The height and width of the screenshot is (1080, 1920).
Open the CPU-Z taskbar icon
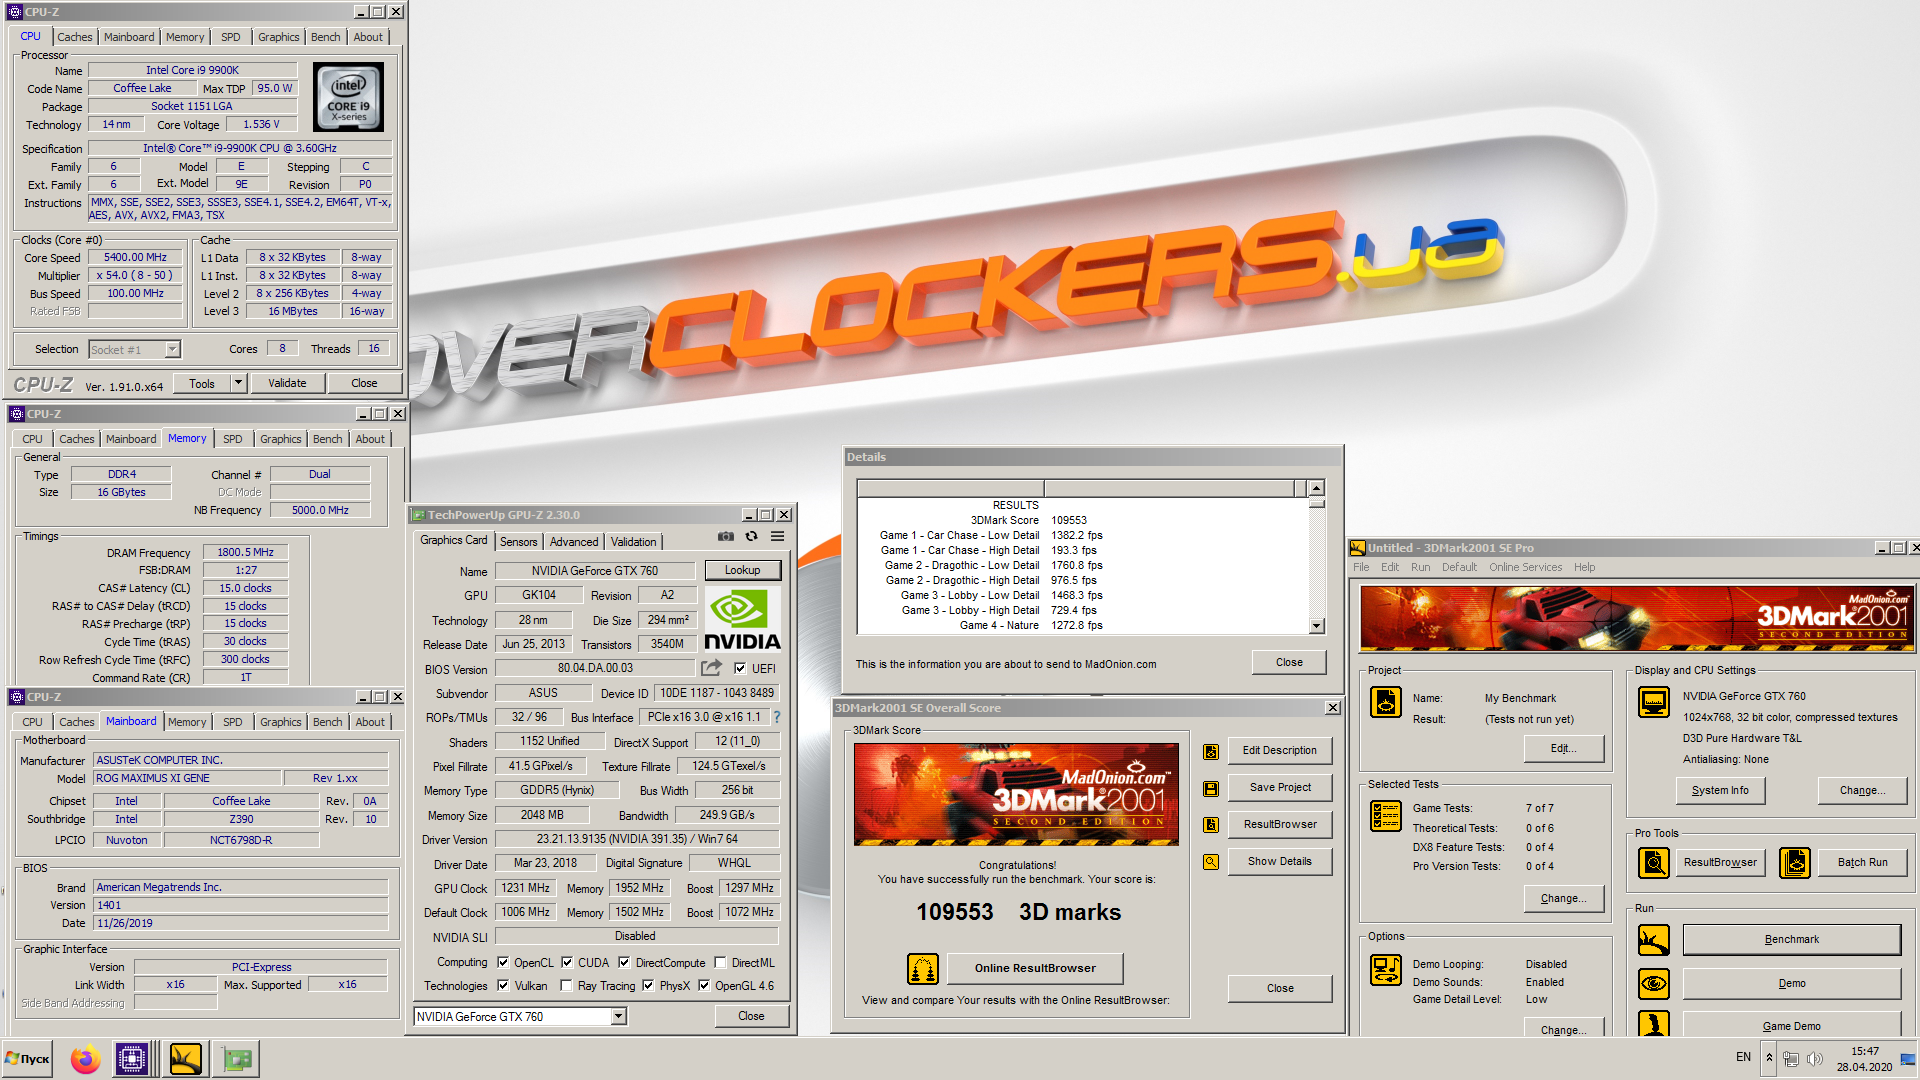coord(132,1059)
